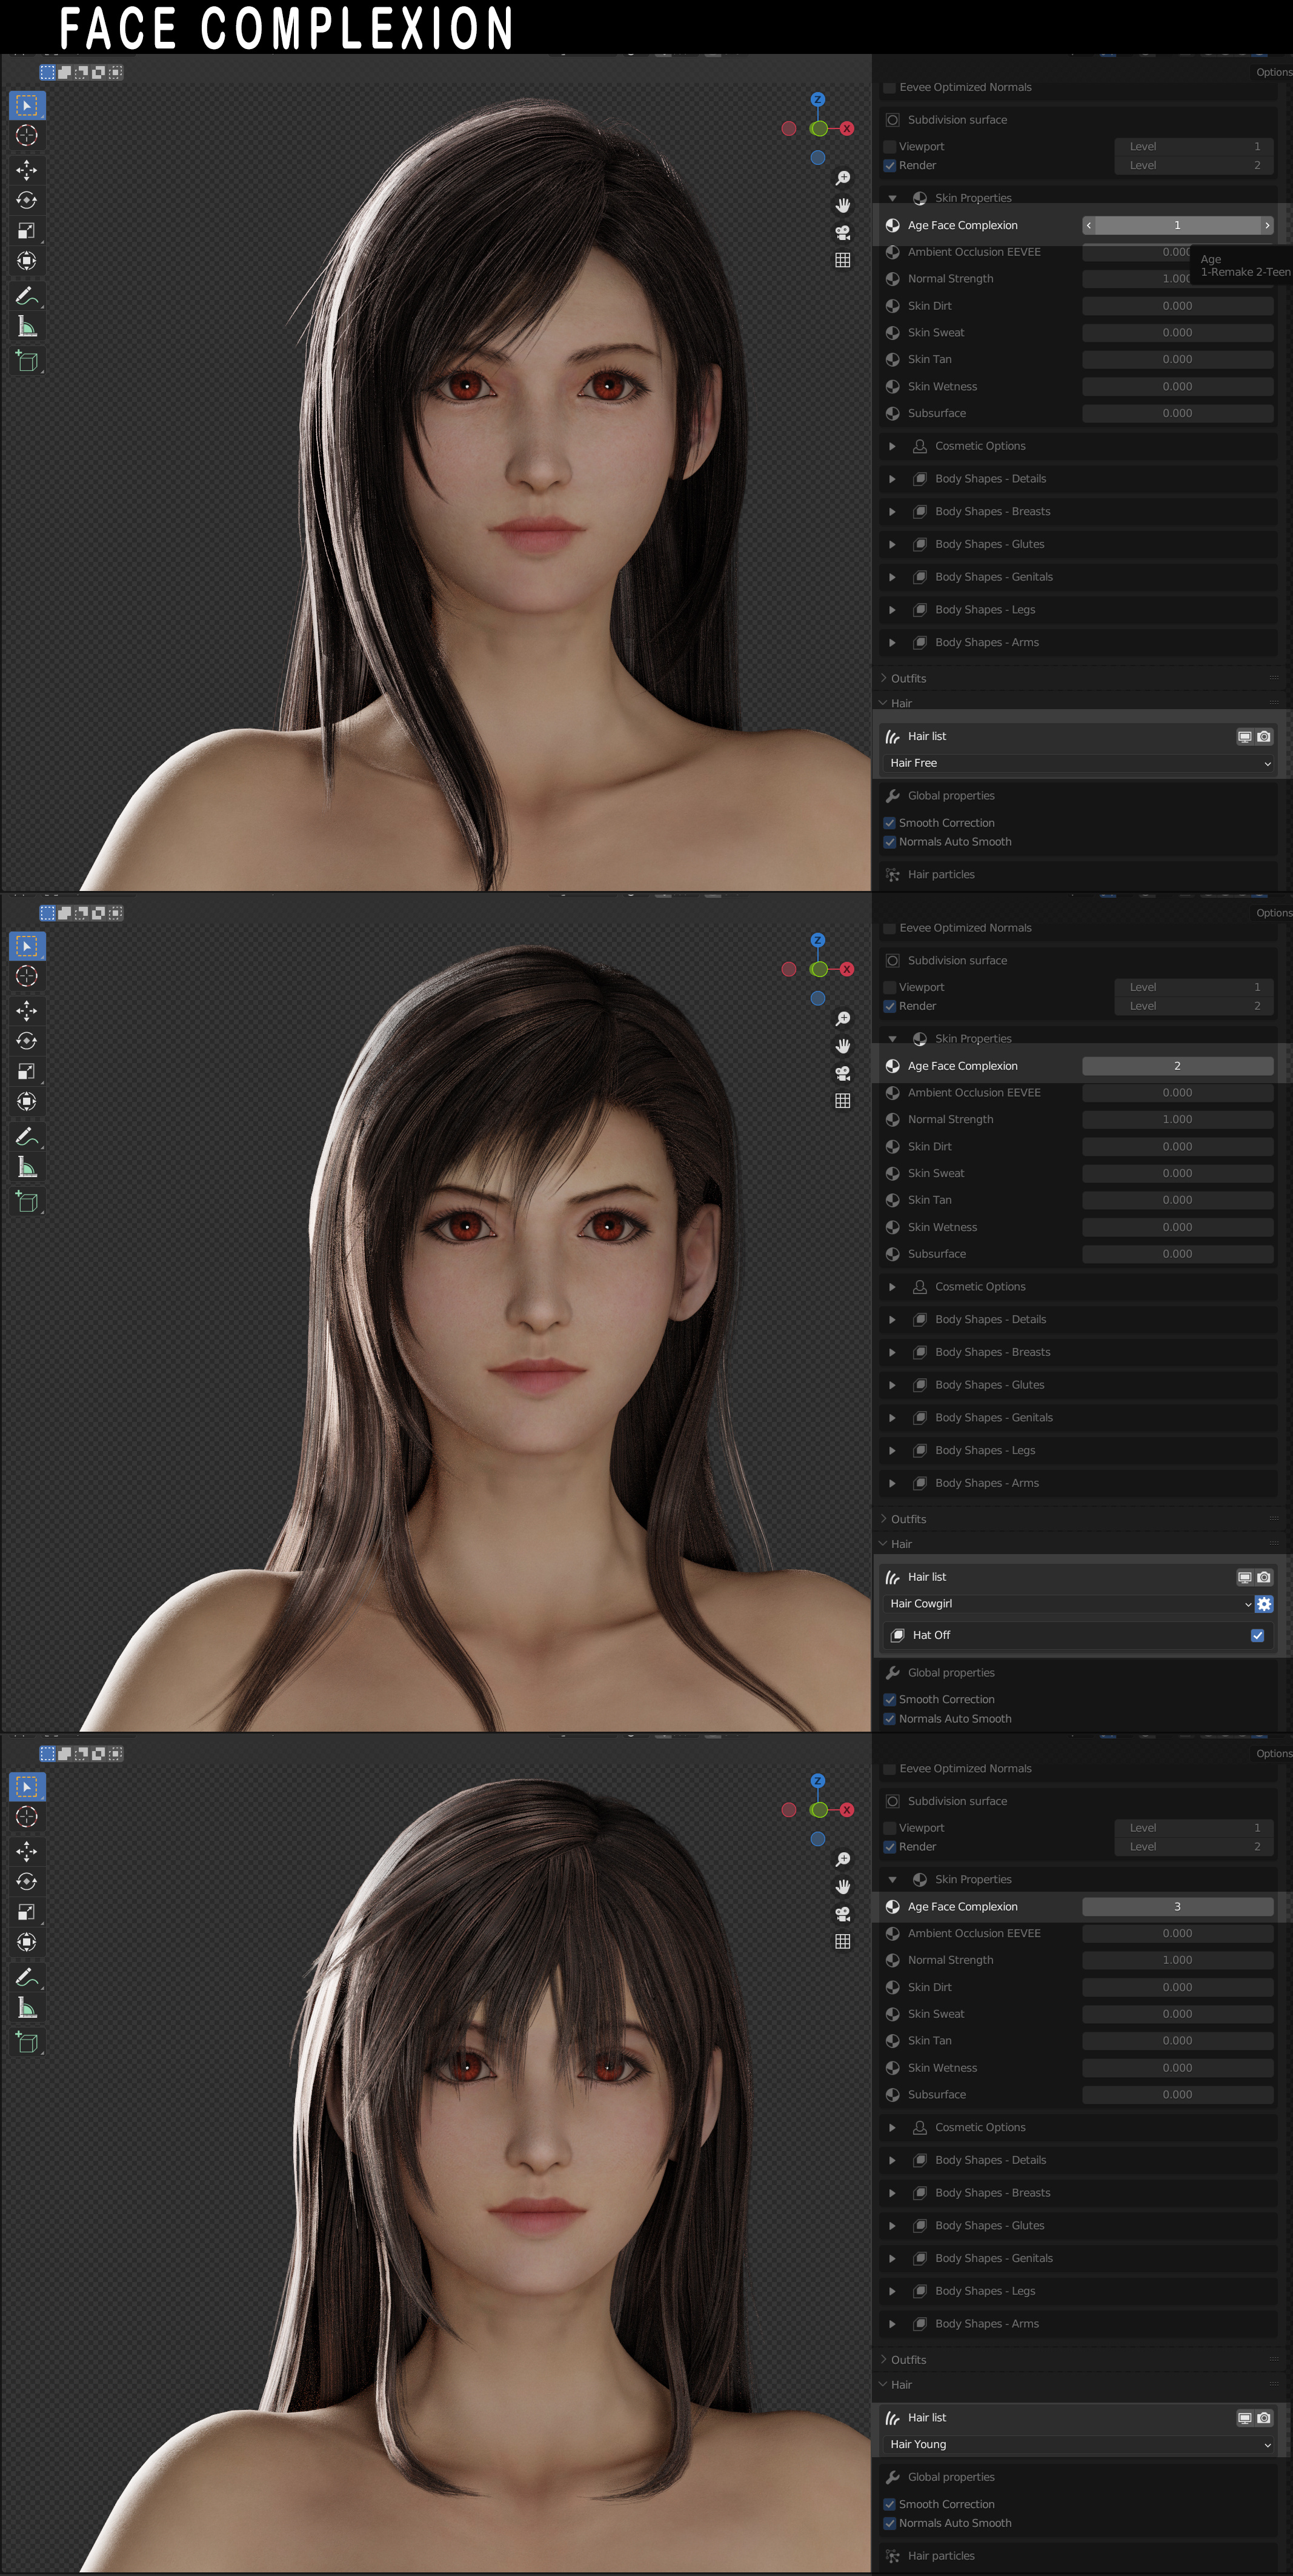Image resolution: width=1293 pixels, height=2576 pixels.
Task: Select the Measure tool in the top viewport
Action: [27, 327]
